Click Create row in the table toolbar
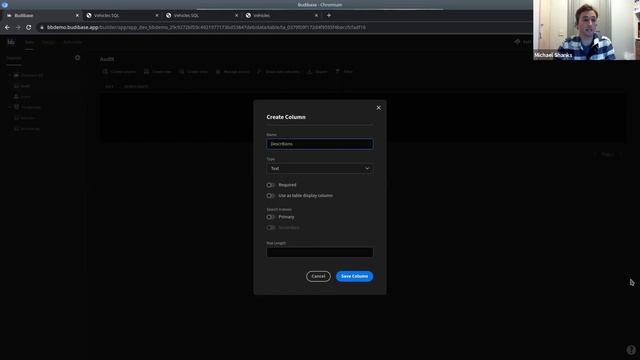This screenshot has width=640, height=360. [158, 72]
